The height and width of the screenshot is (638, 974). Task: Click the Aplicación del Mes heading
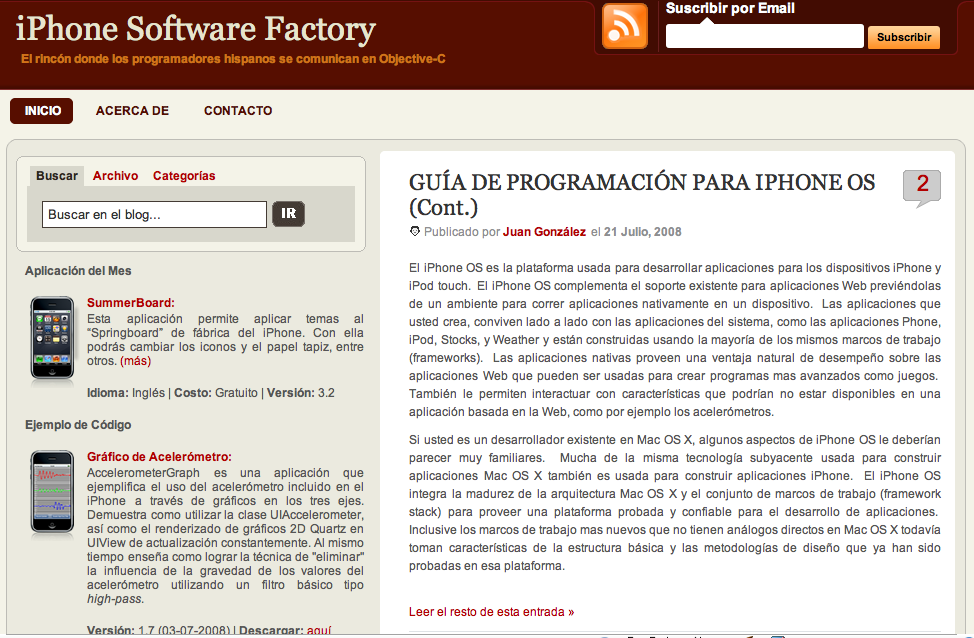(x=78, y=271)
